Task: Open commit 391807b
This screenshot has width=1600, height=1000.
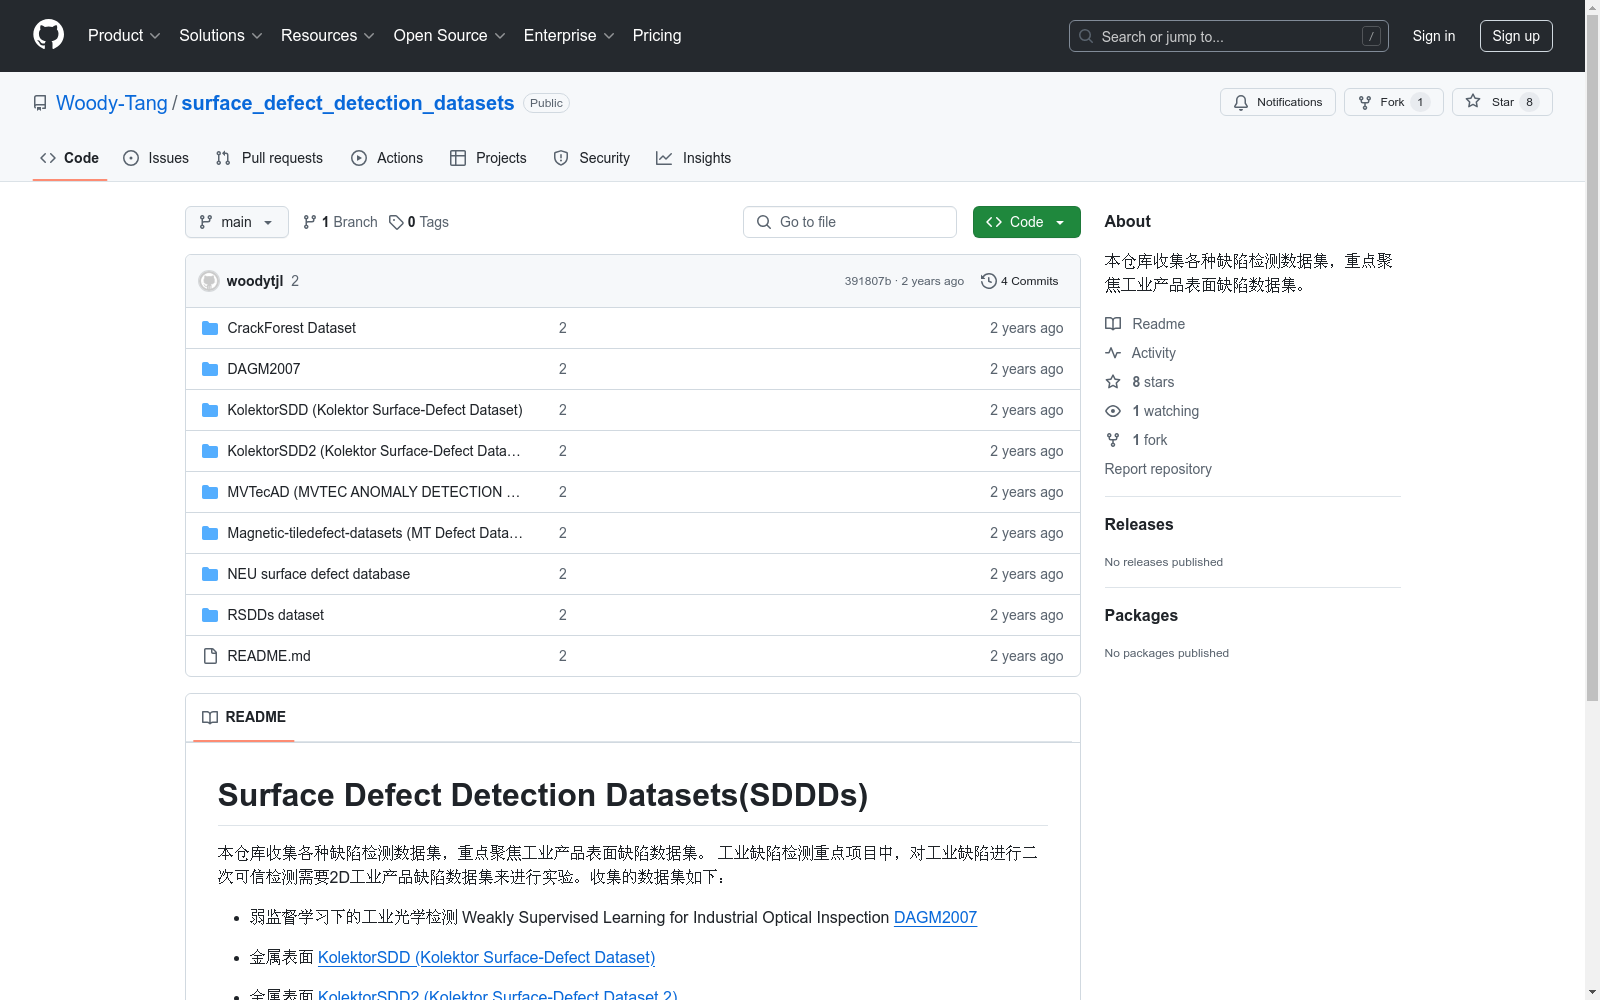Action: pyautogui.click(x=867, y=281)
